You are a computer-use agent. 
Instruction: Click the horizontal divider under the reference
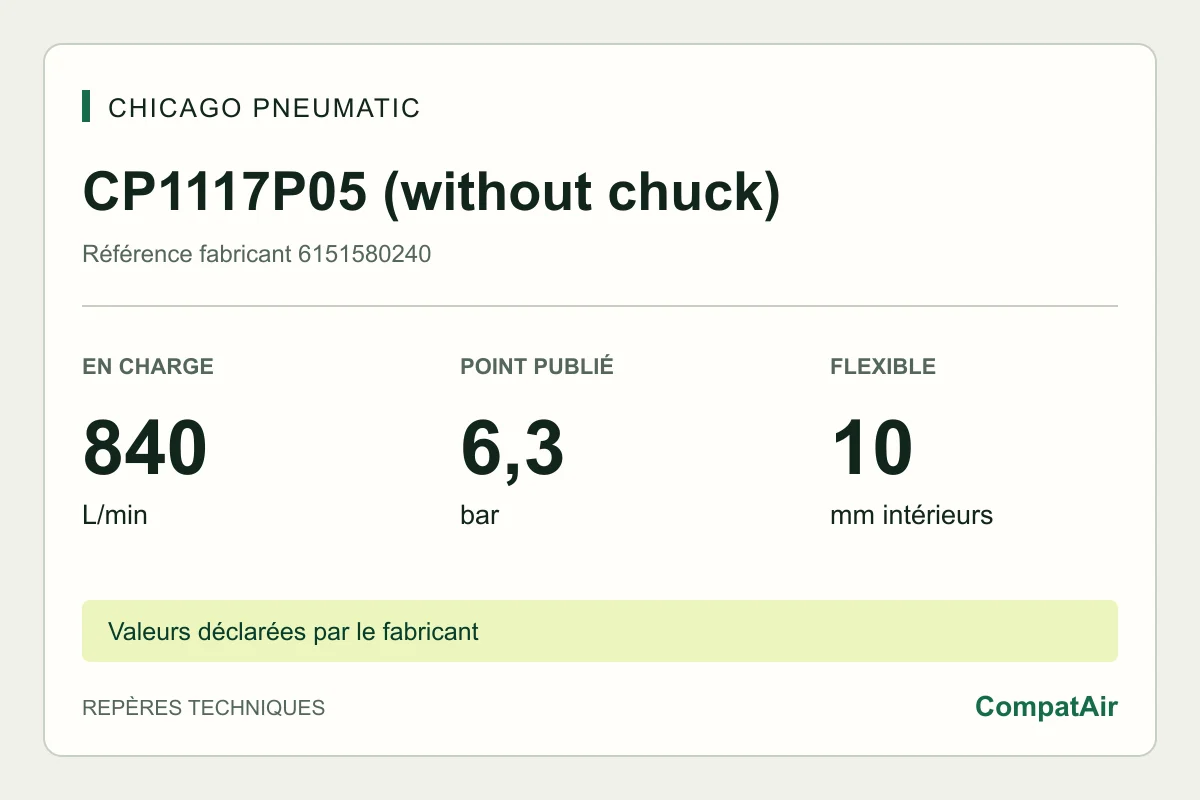click(600, 305)
